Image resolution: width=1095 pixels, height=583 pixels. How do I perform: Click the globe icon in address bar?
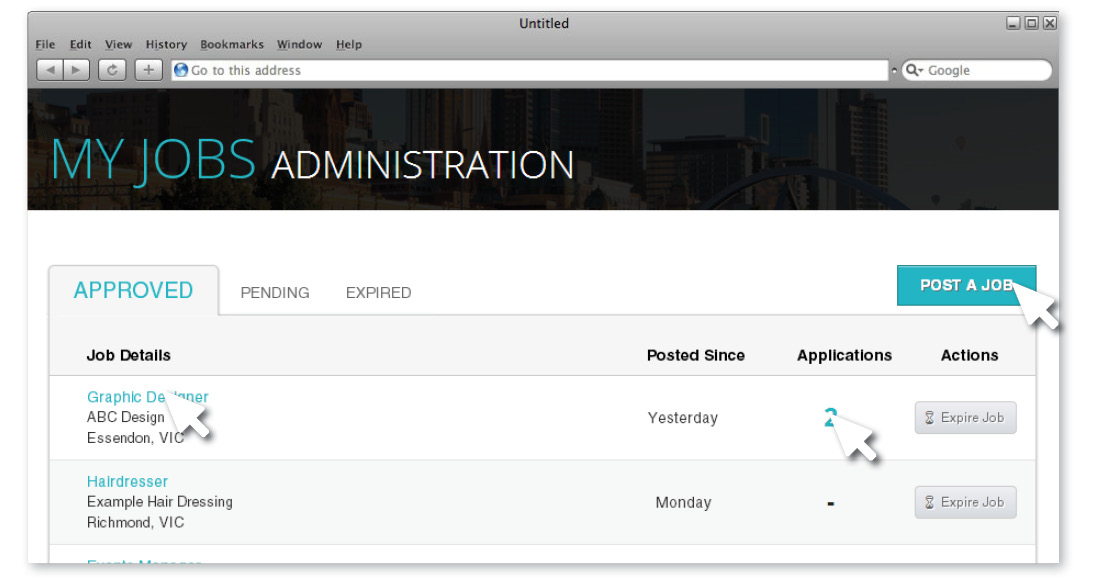point(181,70)
